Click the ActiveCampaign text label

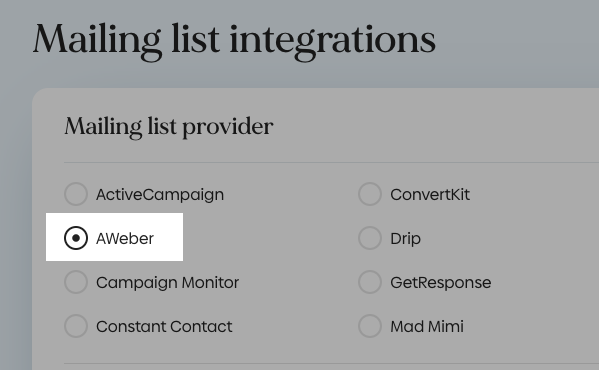160,195
